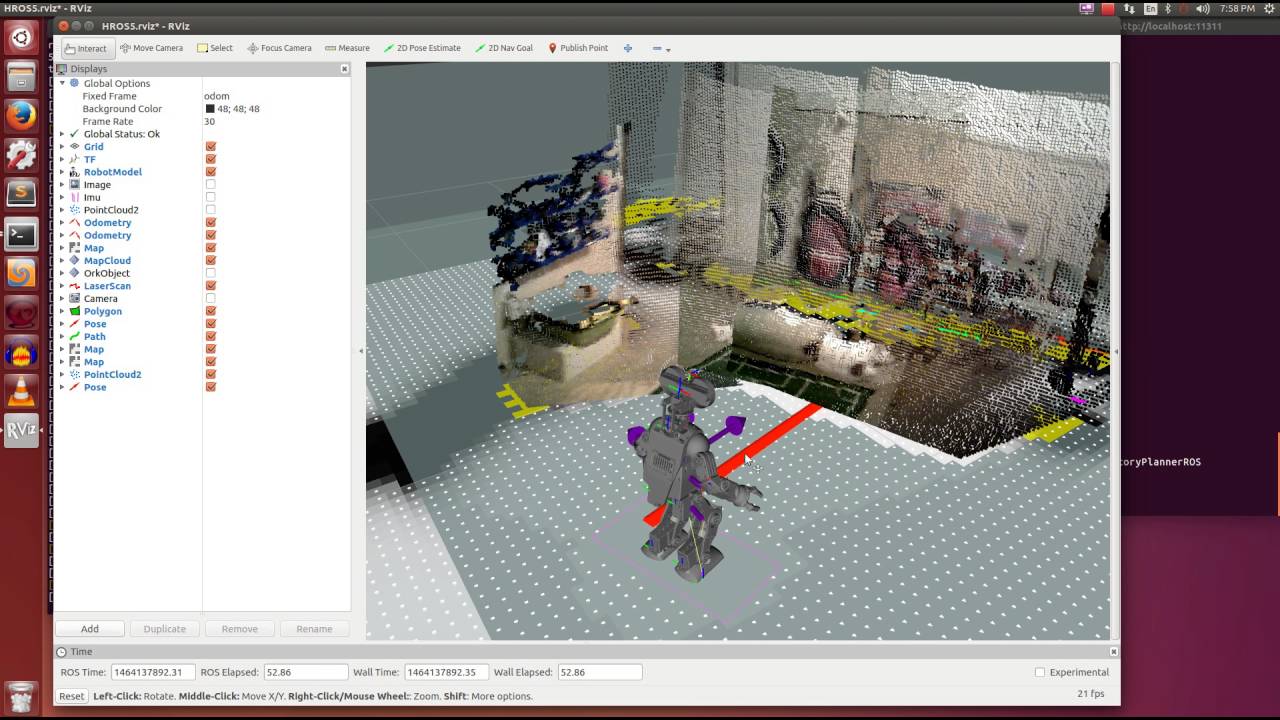The image size is (1280, 720).
Task: Click the Wall Elapsed field
Action: click(600, 672)
